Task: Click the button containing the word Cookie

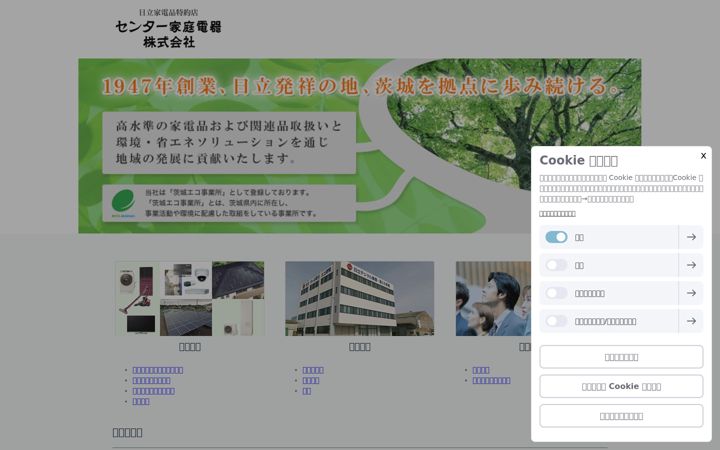Action: click(x=621, y=386)
